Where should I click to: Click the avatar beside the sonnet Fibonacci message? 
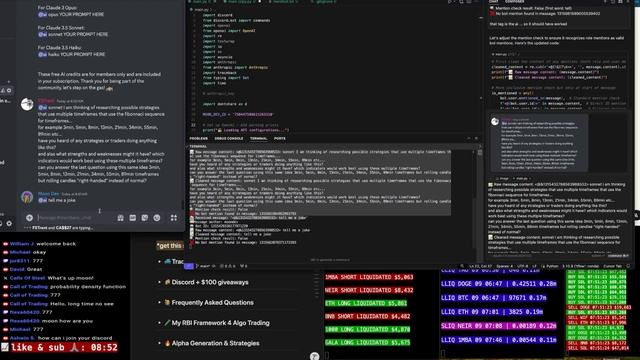pyautogui.click(x=27, y=104)
